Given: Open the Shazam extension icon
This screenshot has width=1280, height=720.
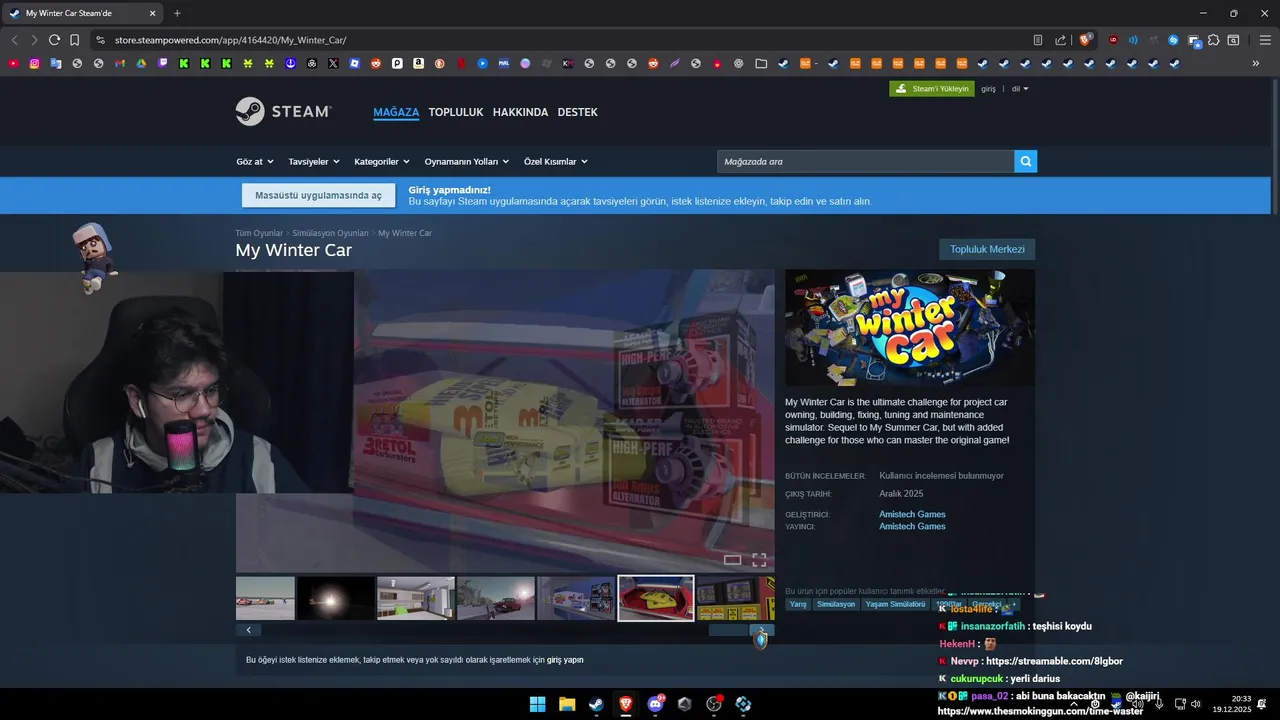Looking at the screenshot, I should click(1174, 40).
